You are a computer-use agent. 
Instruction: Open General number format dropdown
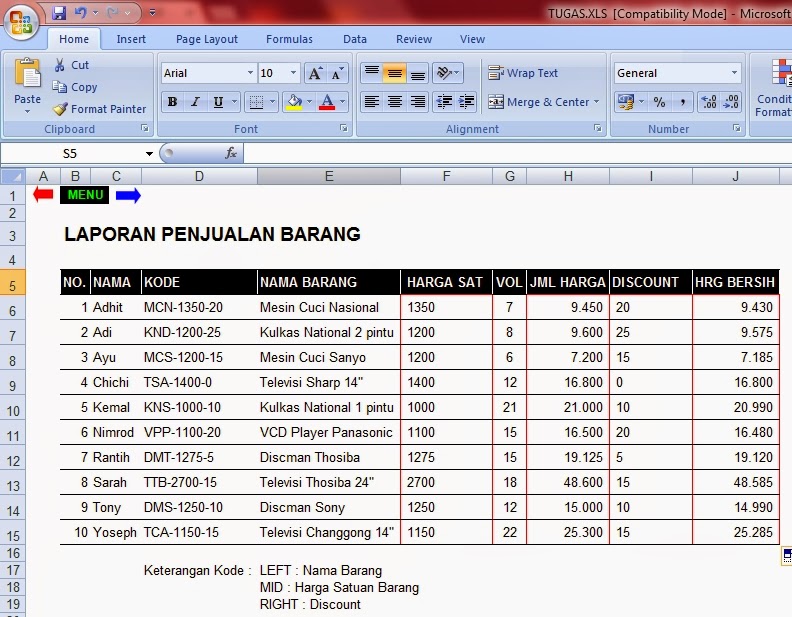[734, 73]
